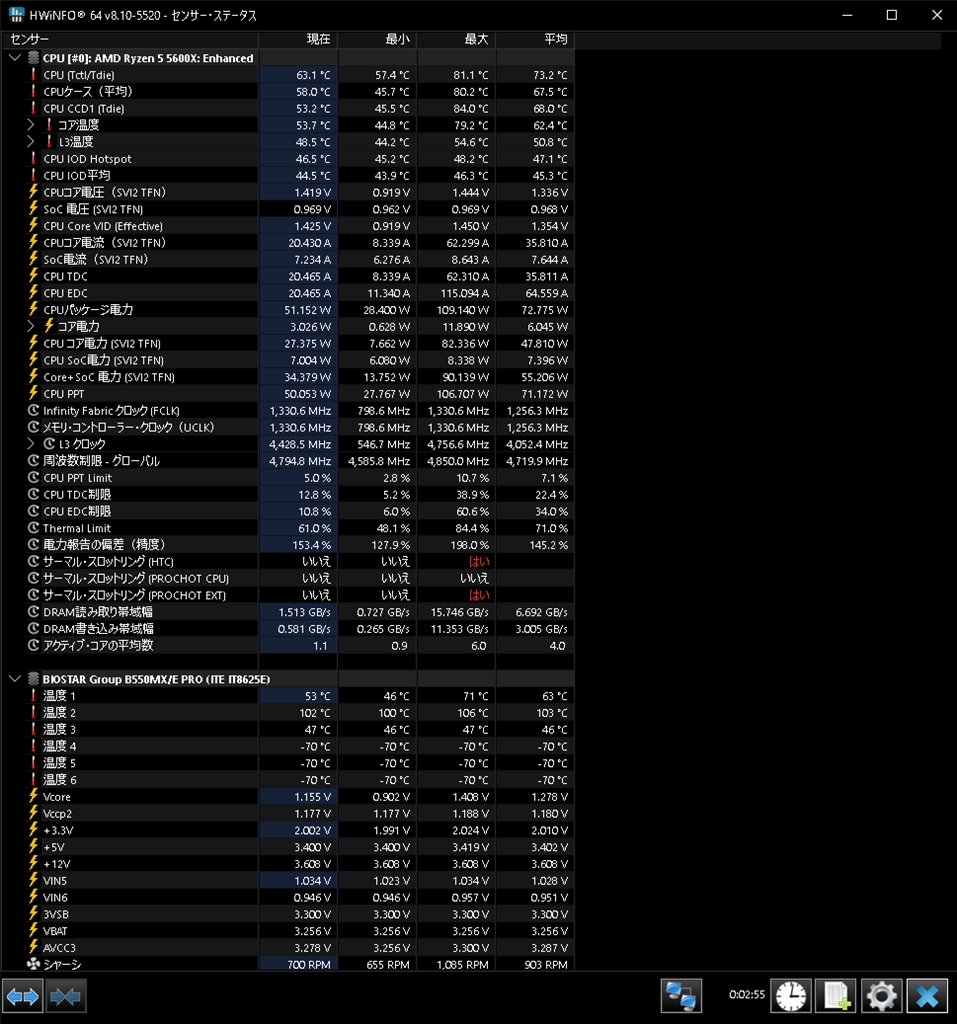Click the センサー column header
Image resolution: width=957 pixels, height=1024 pixels.
click(x=131, y=39)
